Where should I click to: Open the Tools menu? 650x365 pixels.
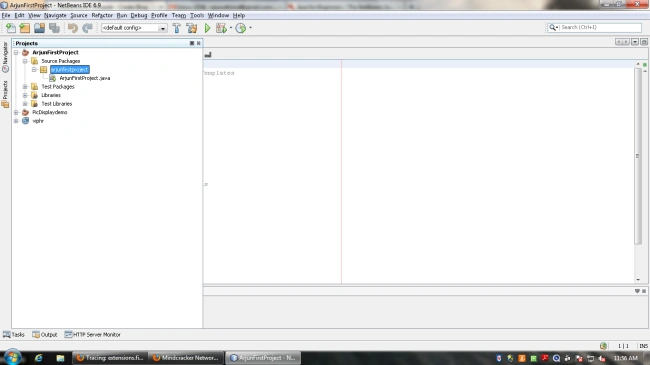click(197, 15)
